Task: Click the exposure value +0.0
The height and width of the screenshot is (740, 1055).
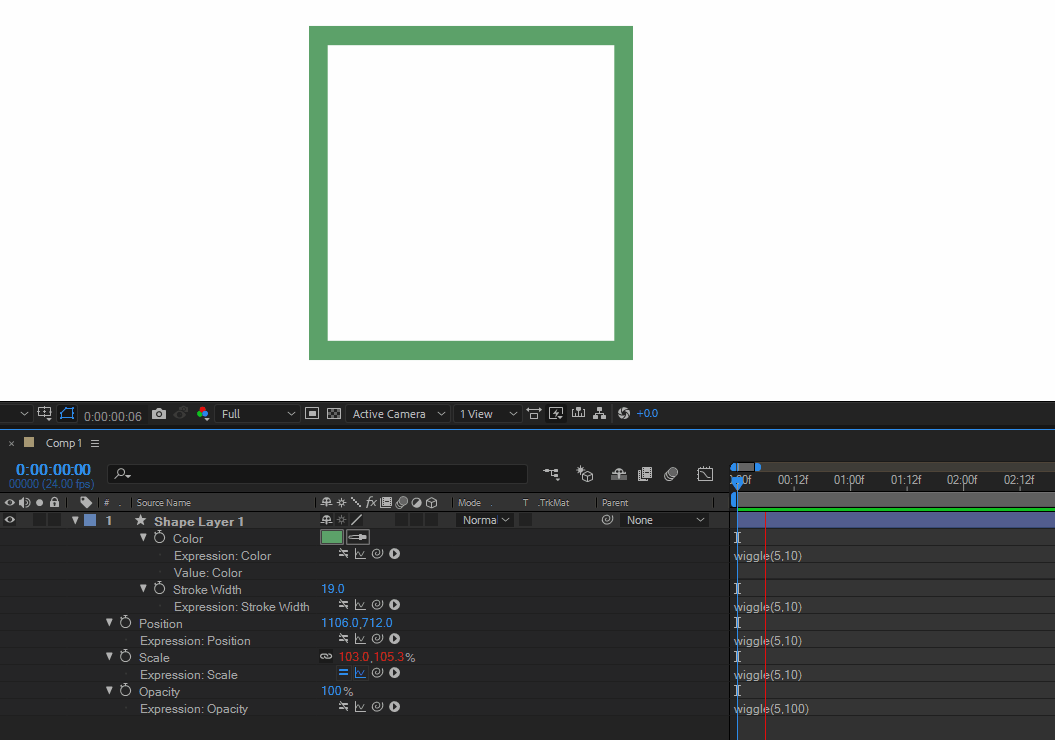Action: point(647,414)
